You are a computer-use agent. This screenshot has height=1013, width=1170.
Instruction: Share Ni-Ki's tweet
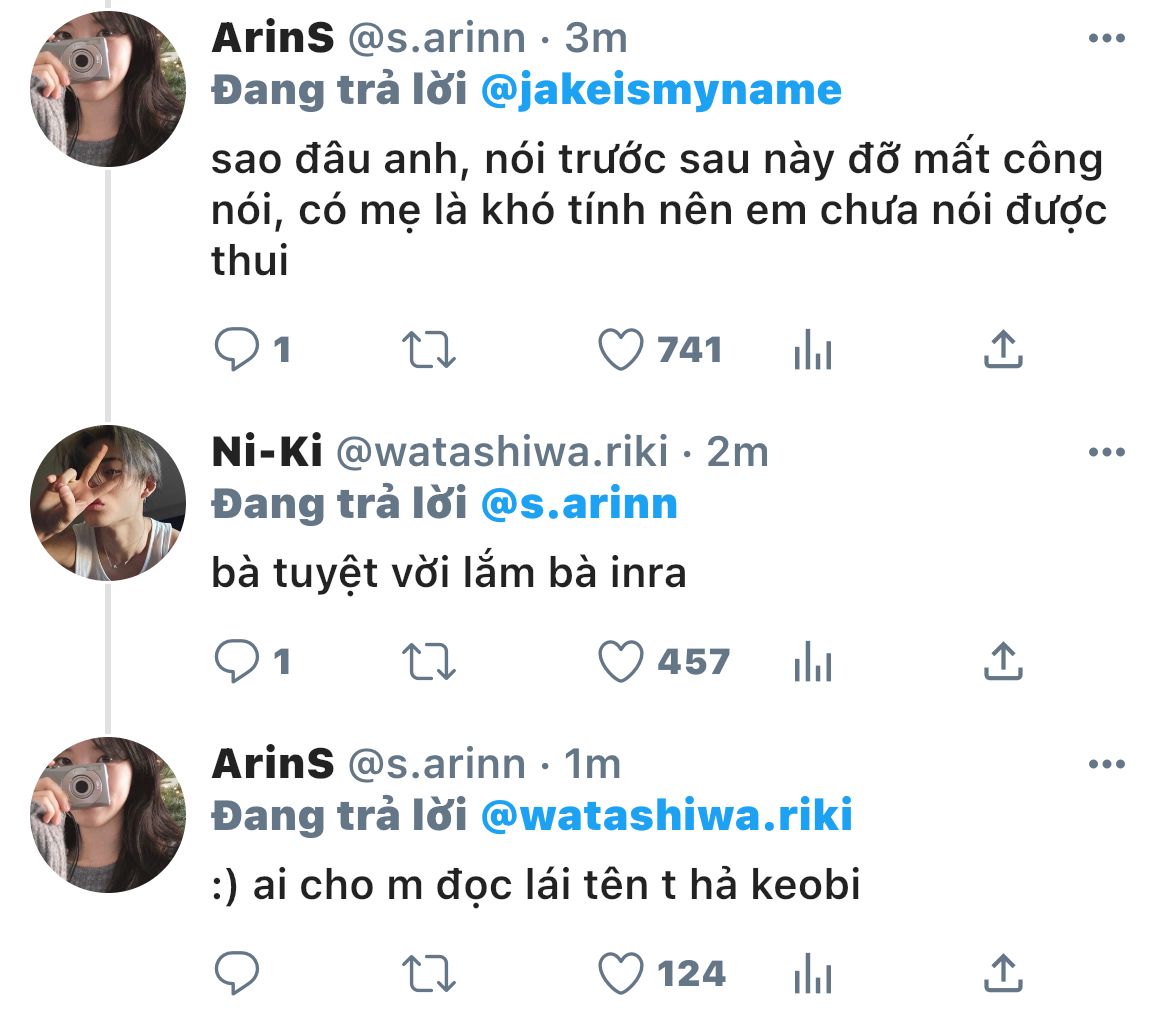click(1002, 661)
